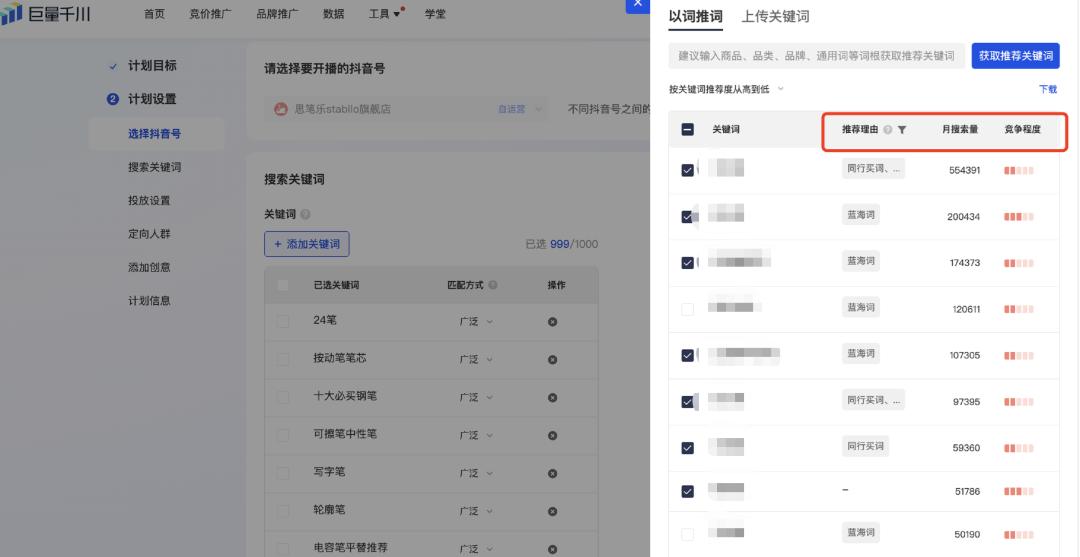Image resolution: width=1080 pixels, height=557 pixels.
Task: Click the 巨量千川 logo icon
Action: [12, 14]
